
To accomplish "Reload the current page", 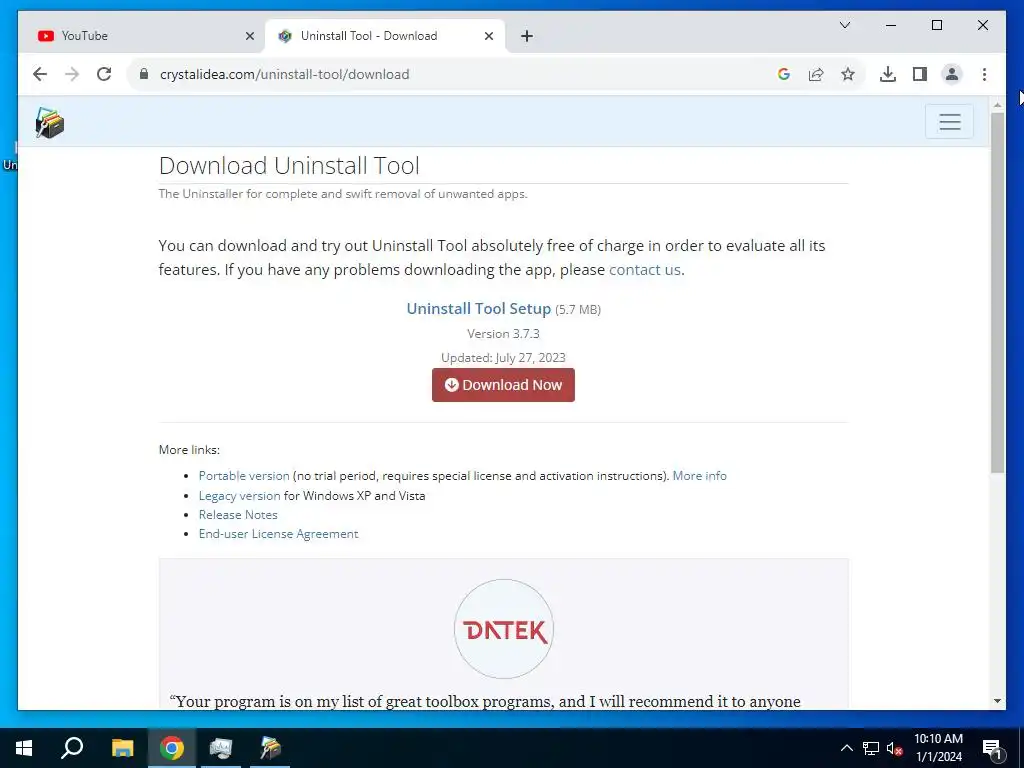I will point(104,74).
